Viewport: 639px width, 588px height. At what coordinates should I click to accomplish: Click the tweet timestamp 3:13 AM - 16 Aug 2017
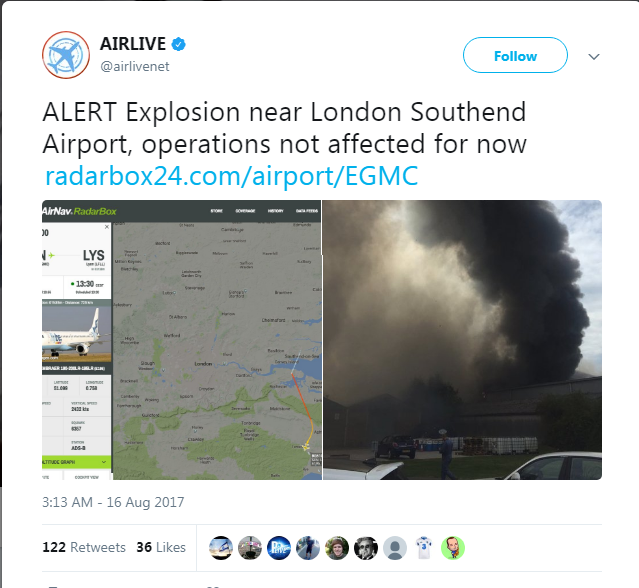(x=113, y=502)
